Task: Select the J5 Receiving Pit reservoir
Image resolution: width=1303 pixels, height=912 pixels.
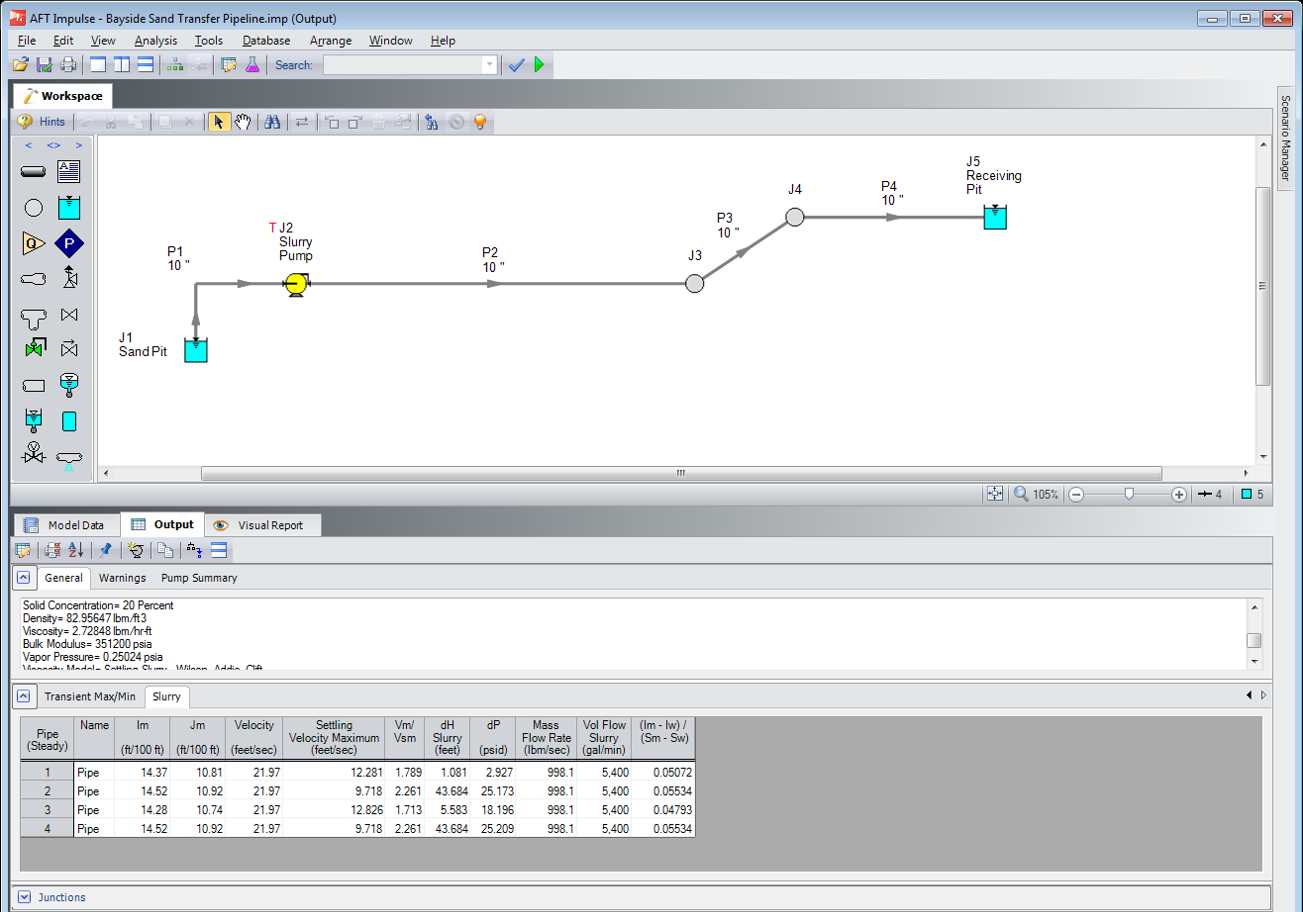Action: (x=995, y=217)
